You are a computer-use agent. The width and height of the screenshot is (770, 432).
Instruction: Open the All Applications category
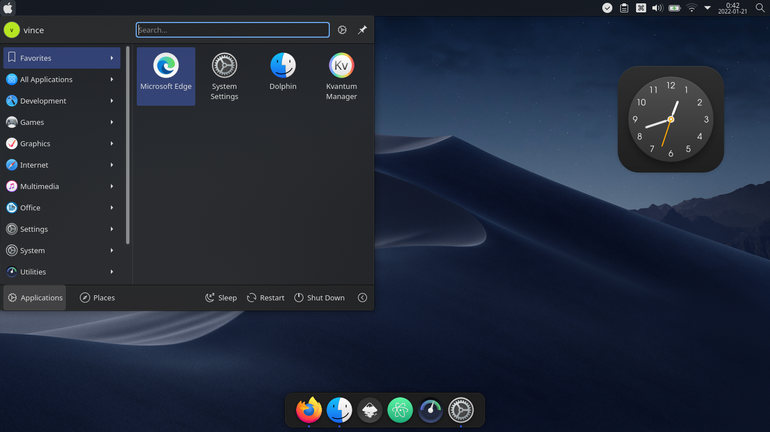61,79
